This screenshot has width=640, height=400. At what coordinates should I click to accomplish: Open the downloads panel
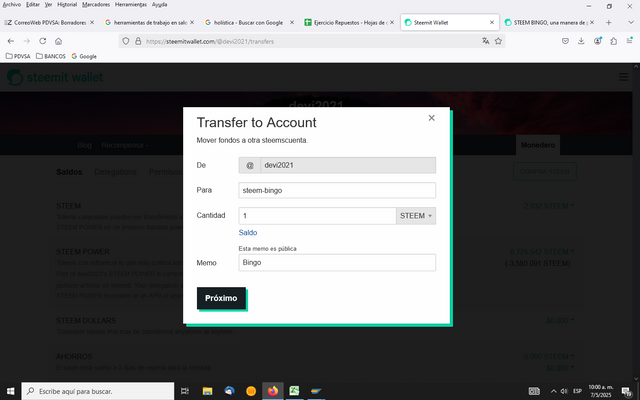point(581,41)
